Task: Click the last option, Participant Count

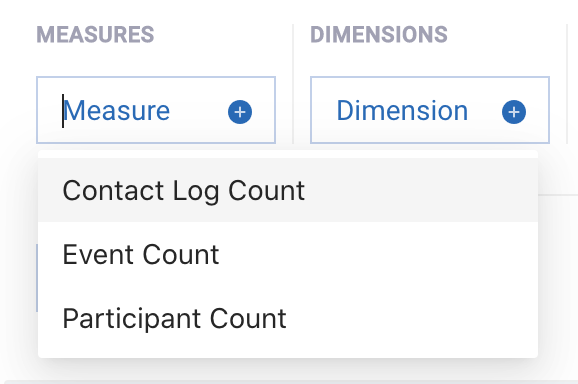Action: [288, 318]
